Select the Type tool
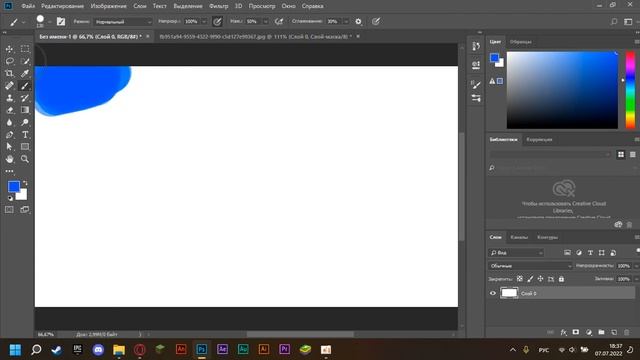 click(25, 135)
